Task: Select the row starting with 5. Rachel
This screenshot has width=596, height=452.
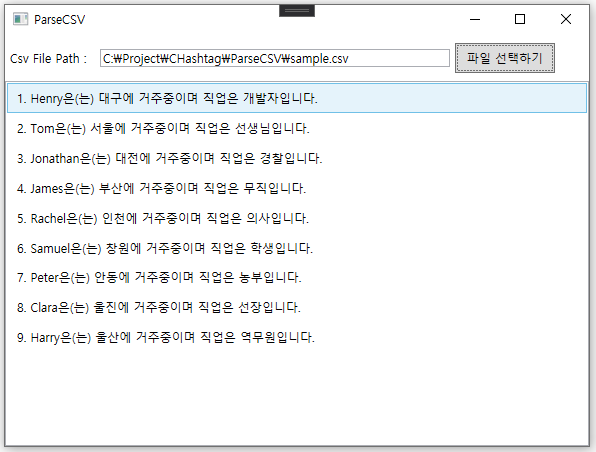Action: click(x=297, y=218)
